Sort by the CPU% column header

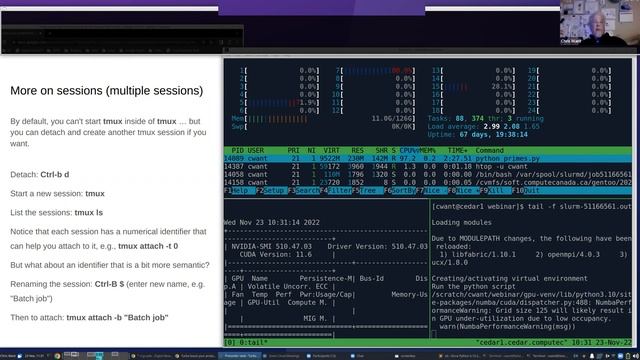tap(409, 151)
